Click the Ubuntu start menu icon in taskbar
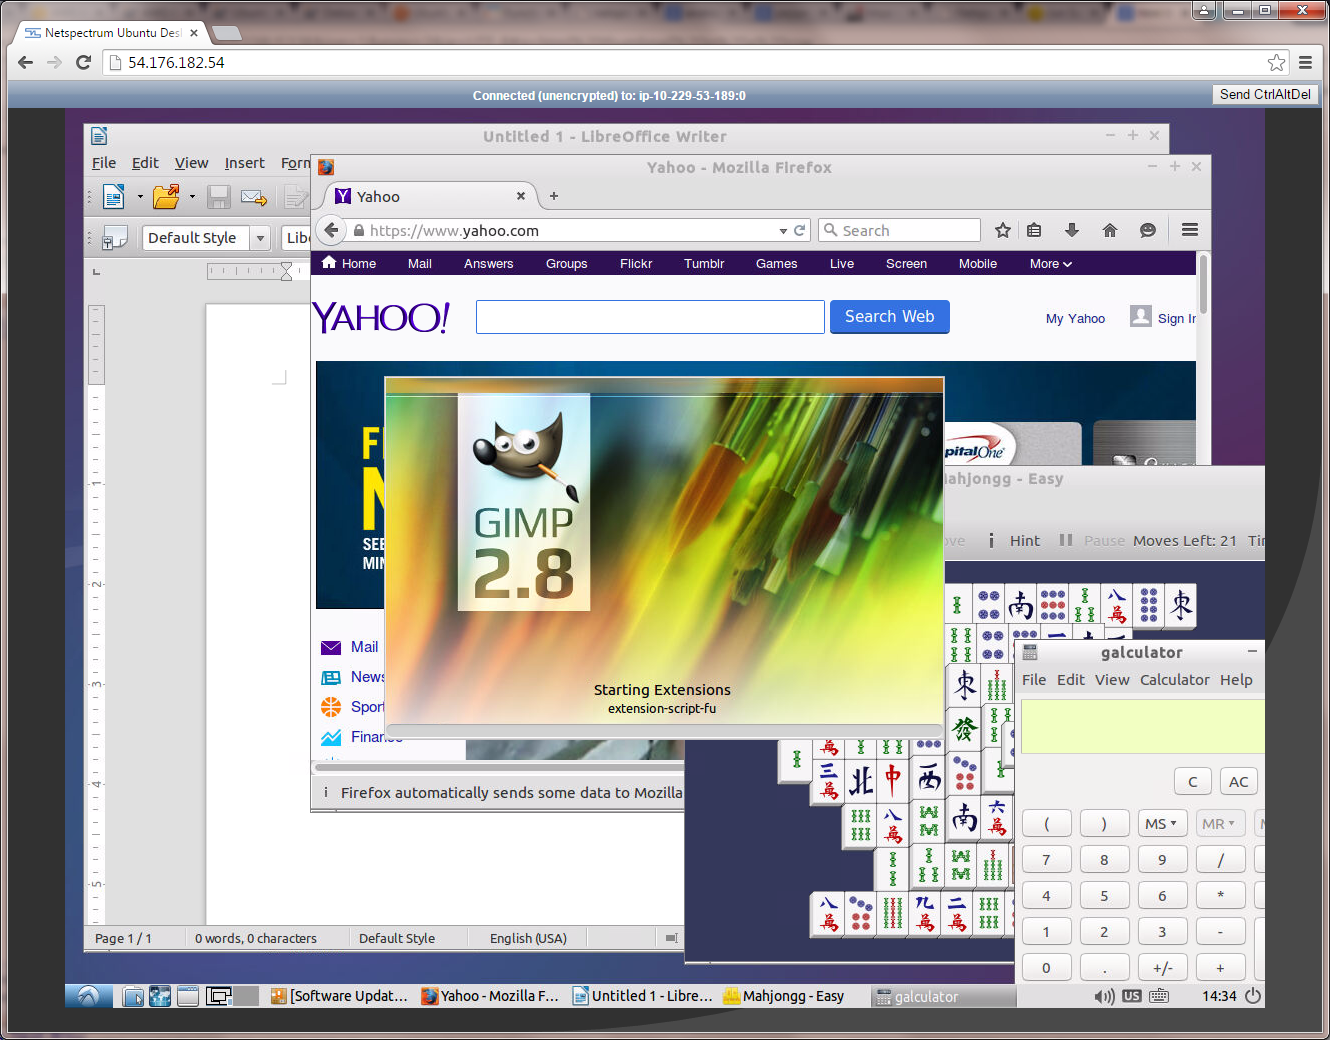Screen dimensions: 1330x1040 (89, 996)
